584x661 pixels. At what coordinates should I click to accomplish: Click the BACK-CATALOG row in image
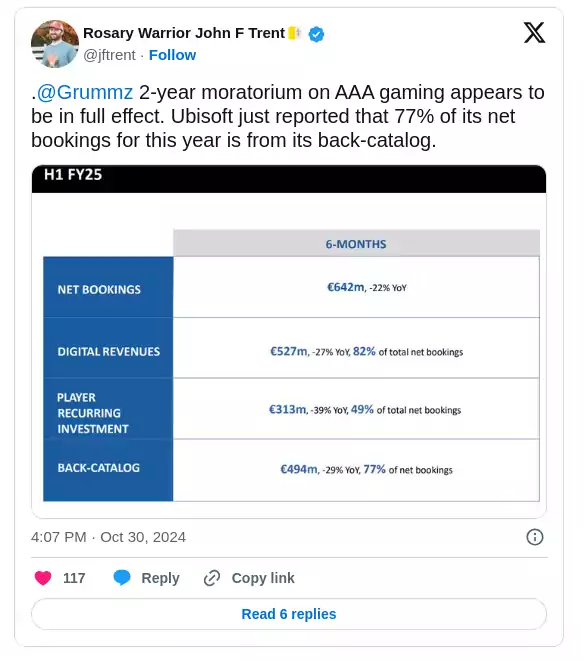pos(291,470)
